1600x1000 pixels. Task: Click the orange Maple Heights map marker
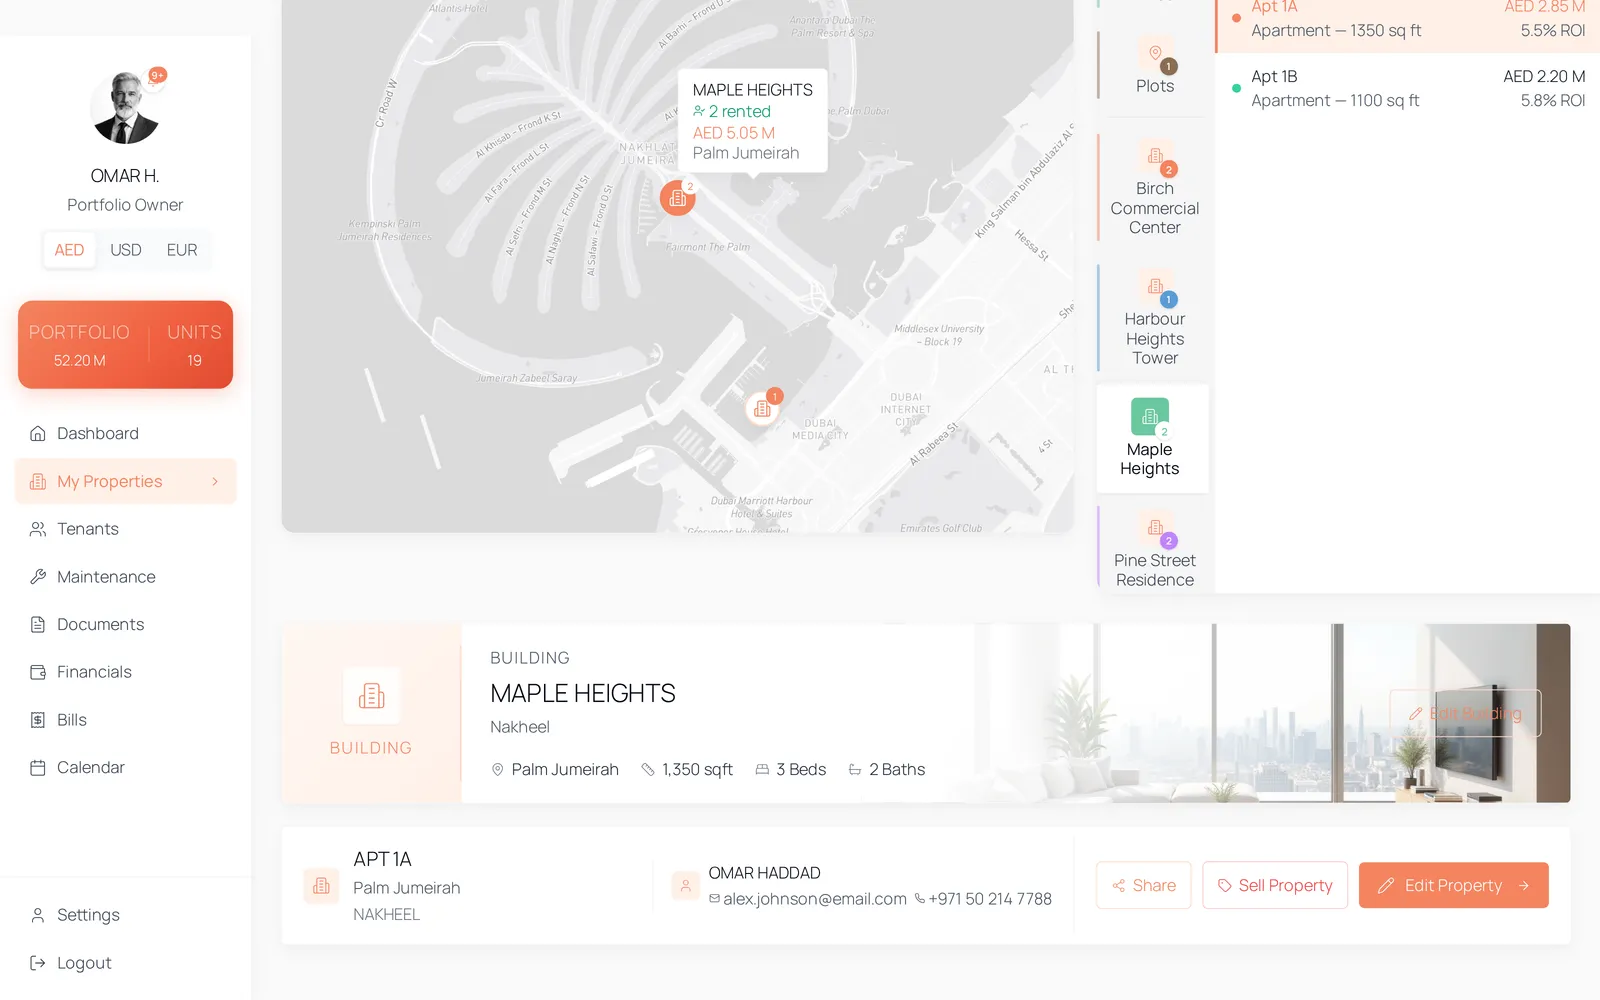click(x=677, y=198)
